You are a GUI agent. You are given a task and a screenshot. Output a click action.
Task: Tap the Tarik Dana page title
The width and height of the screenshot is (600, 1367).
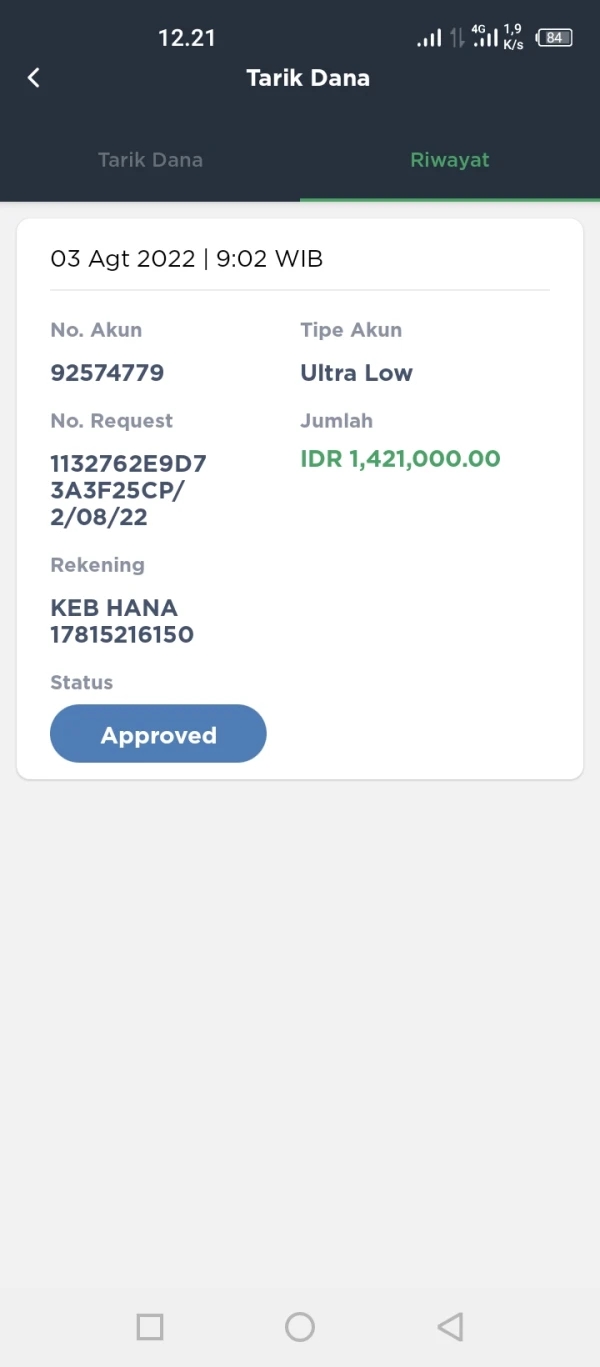coord(308,78)
